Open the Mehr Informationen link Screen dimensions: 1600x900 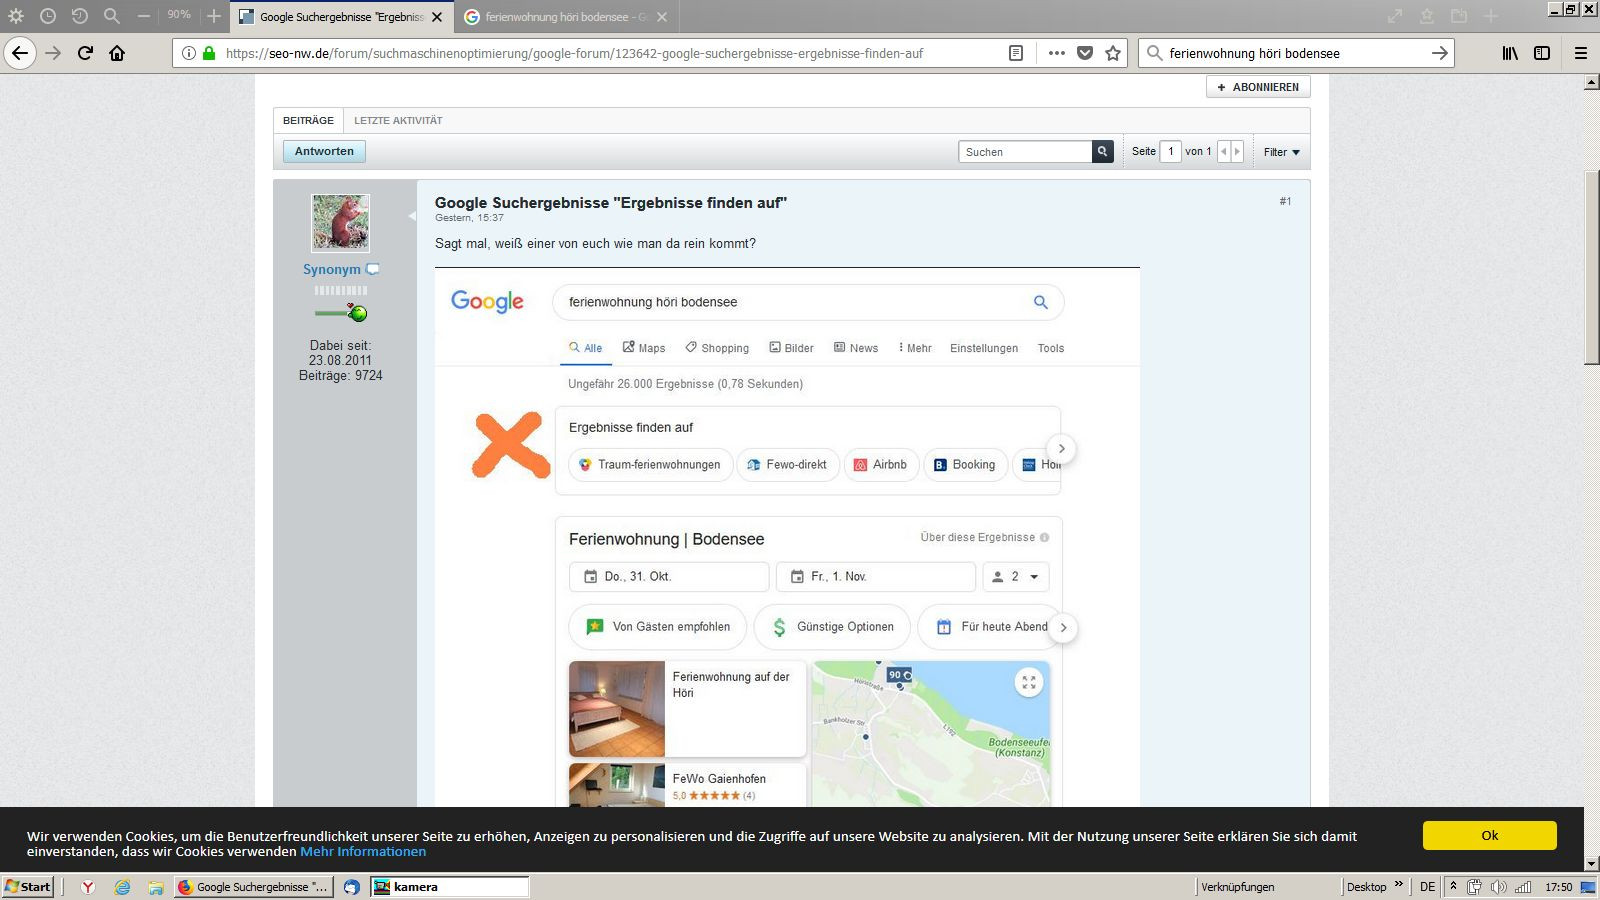(x=363, y=852)
